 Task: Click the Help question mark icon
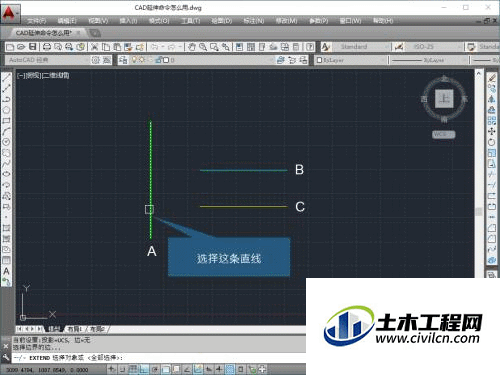click(x=310, y=47)
